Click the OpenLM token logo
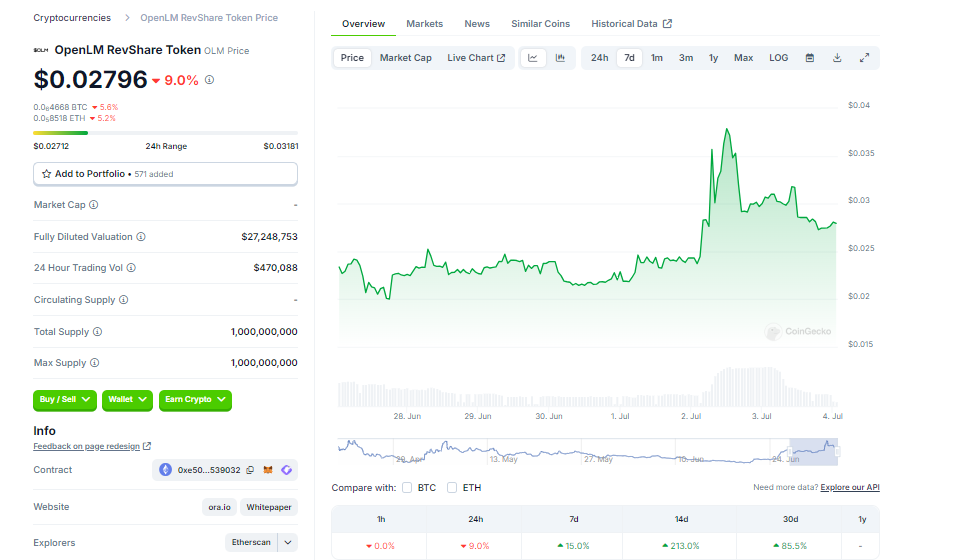This screenshot has height=560, width=973. 41,50
